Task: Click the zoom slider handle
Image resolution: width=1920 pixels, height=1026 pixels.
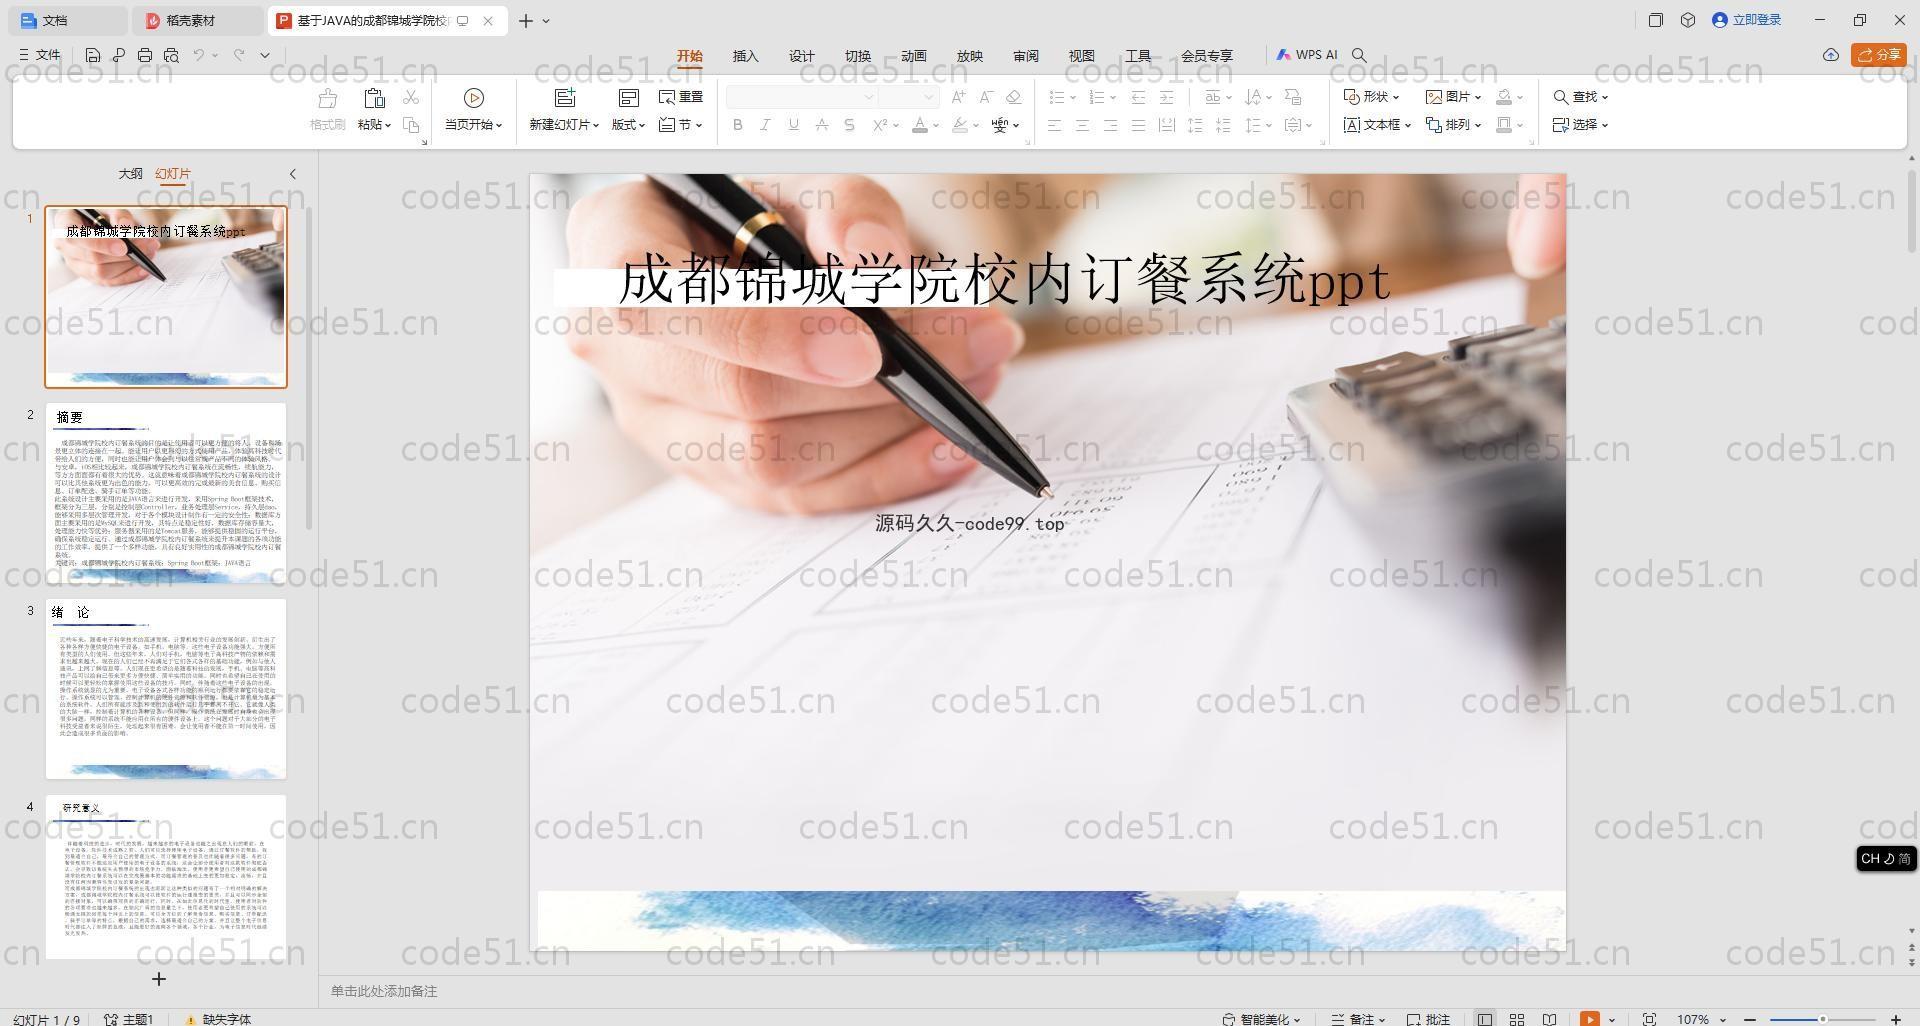Action: (1823, 1019)
